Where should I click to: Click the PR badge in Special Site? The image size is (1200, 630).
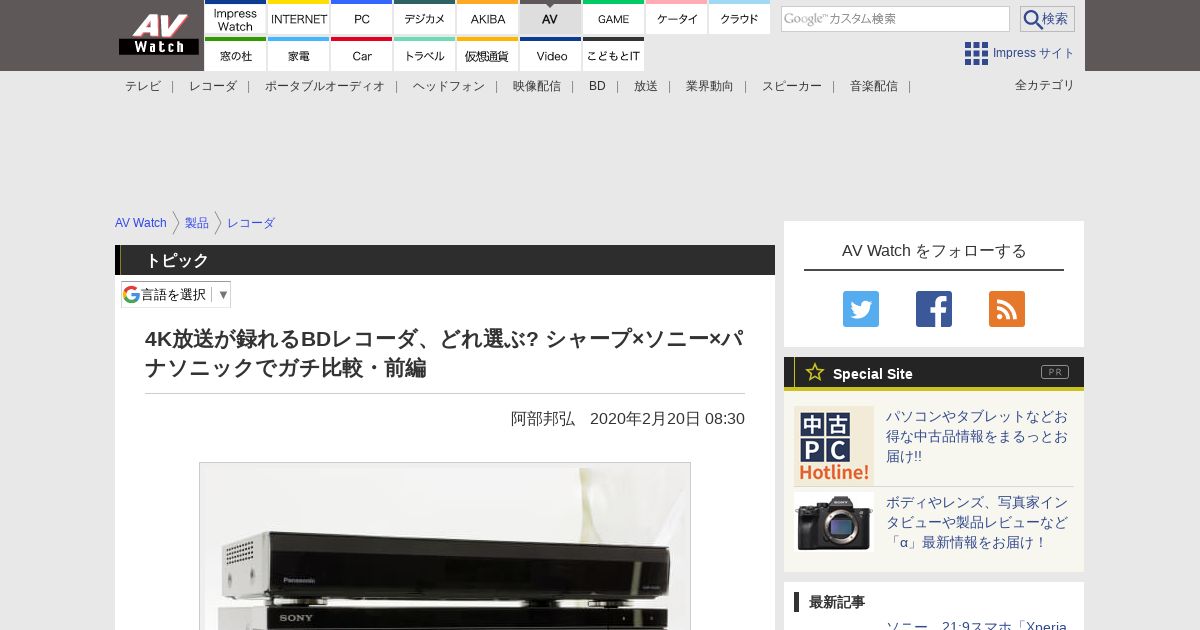click(1055, 372)
